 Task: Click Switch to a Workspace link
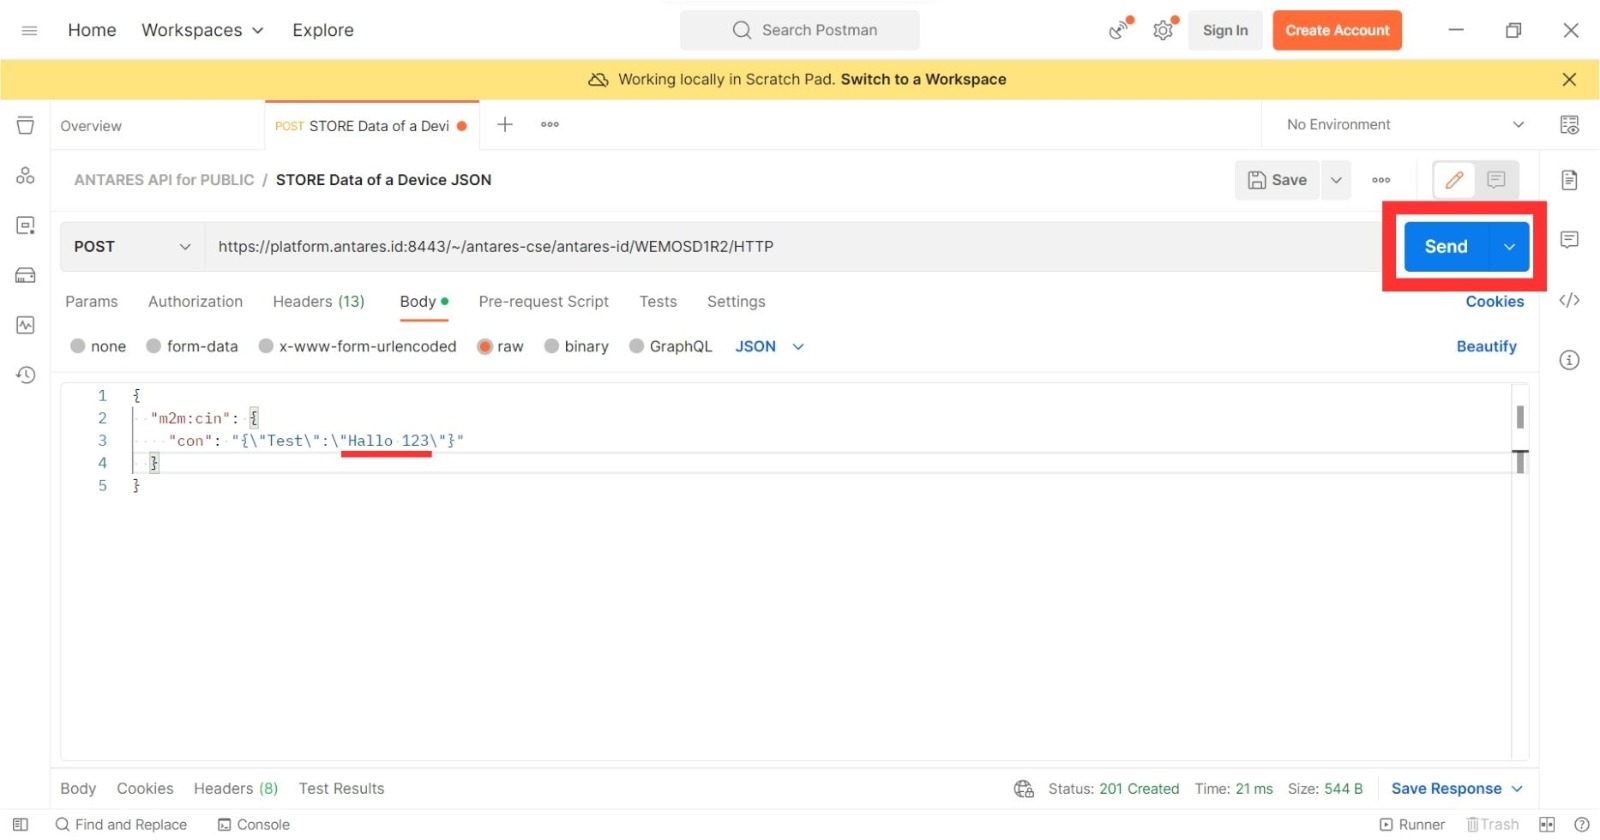click(923, 79)
